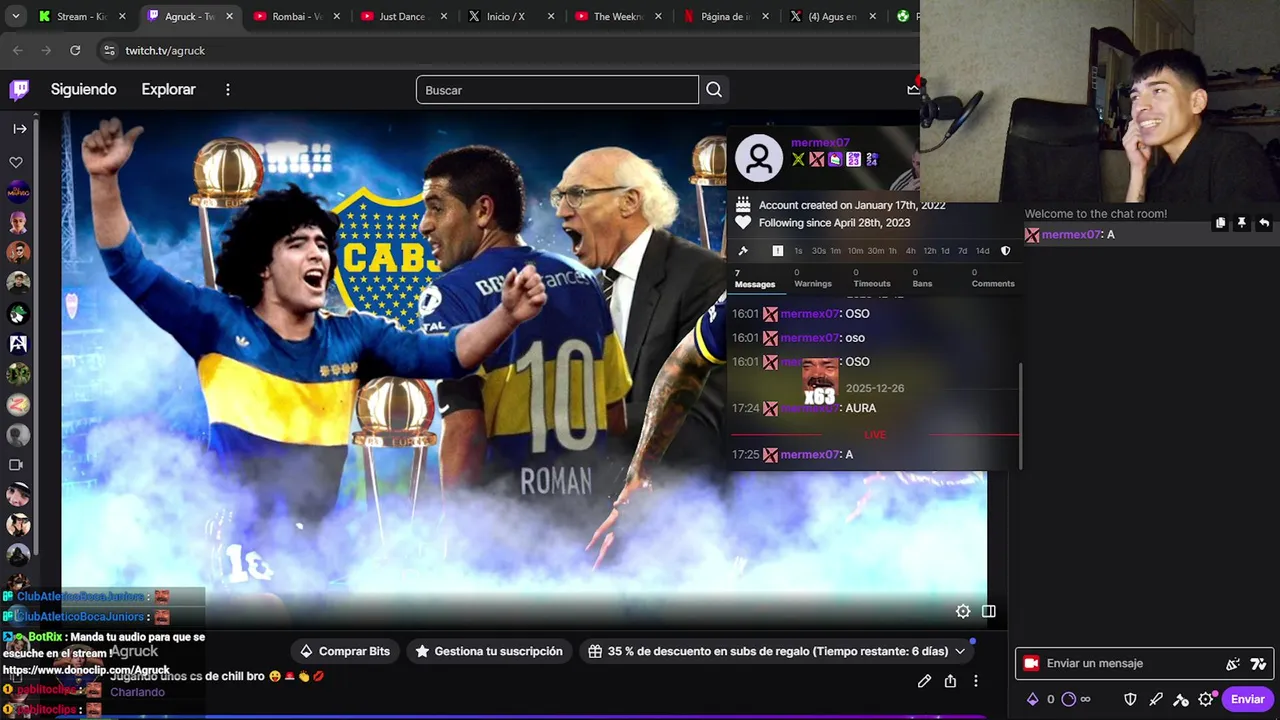Click the mod hammer icon in user card
1280x720 pixels.
click(x=743, y=251)
